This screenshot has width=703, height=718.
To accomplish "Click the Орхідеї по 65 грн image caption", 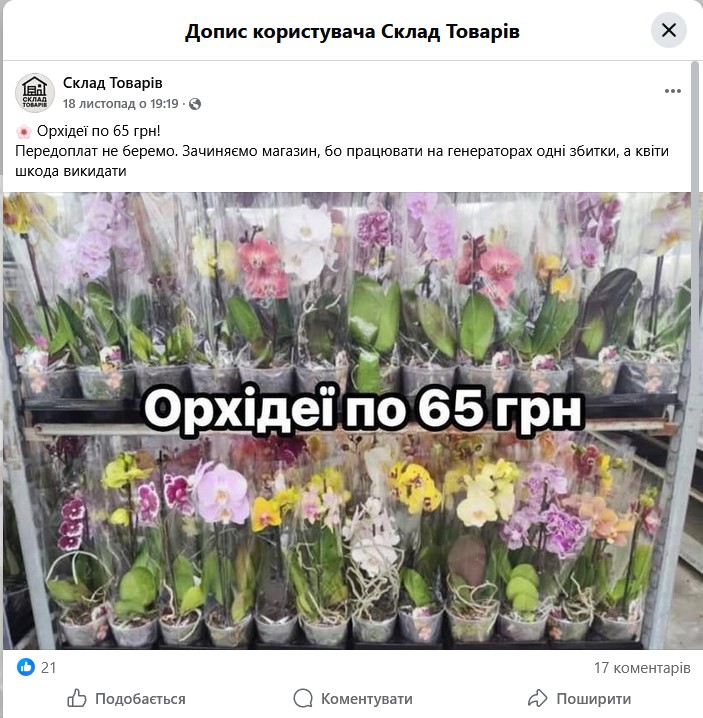I will pyautogui.click(x=363, y=409).
